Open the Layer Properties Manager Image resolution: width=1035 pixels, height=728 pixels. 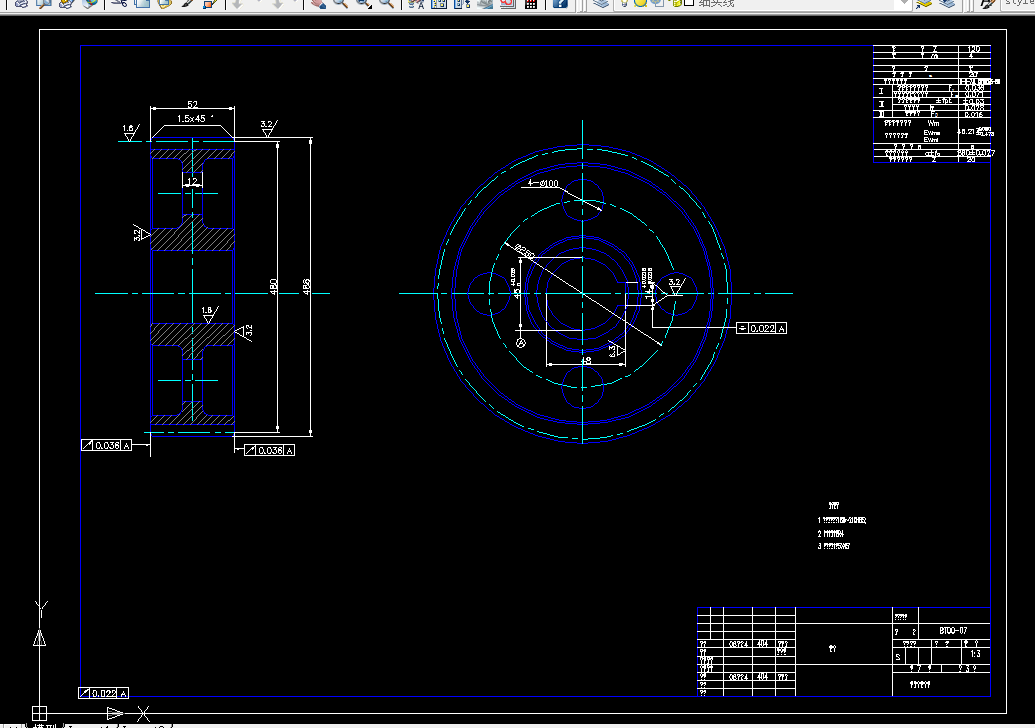pyautogui.click(x=600, y=3)
